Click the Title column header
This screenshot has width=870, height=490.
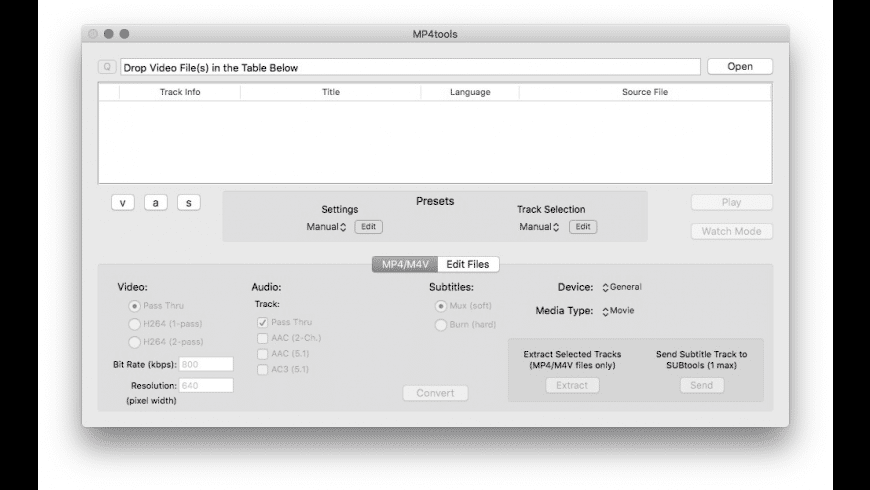click(x=331, y=92)
